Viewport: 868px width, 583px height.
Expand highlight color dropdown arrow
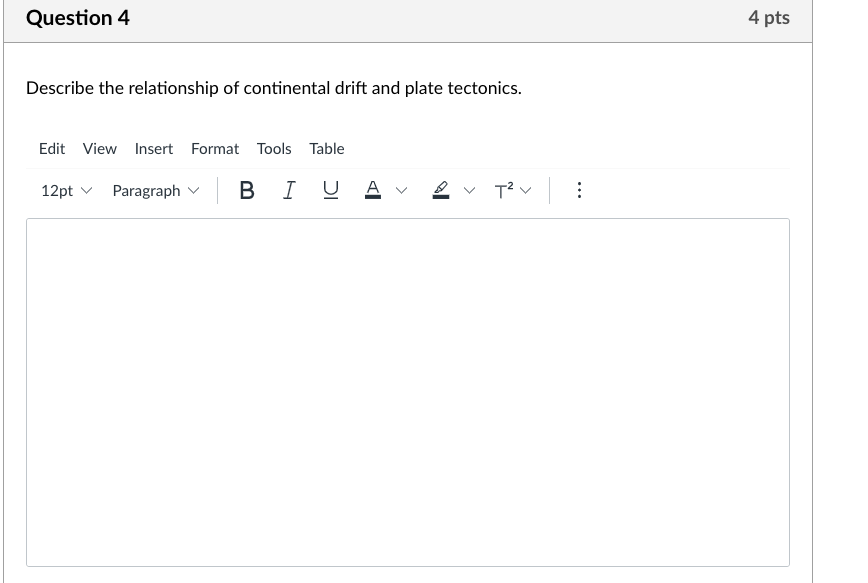click(469, 190)
